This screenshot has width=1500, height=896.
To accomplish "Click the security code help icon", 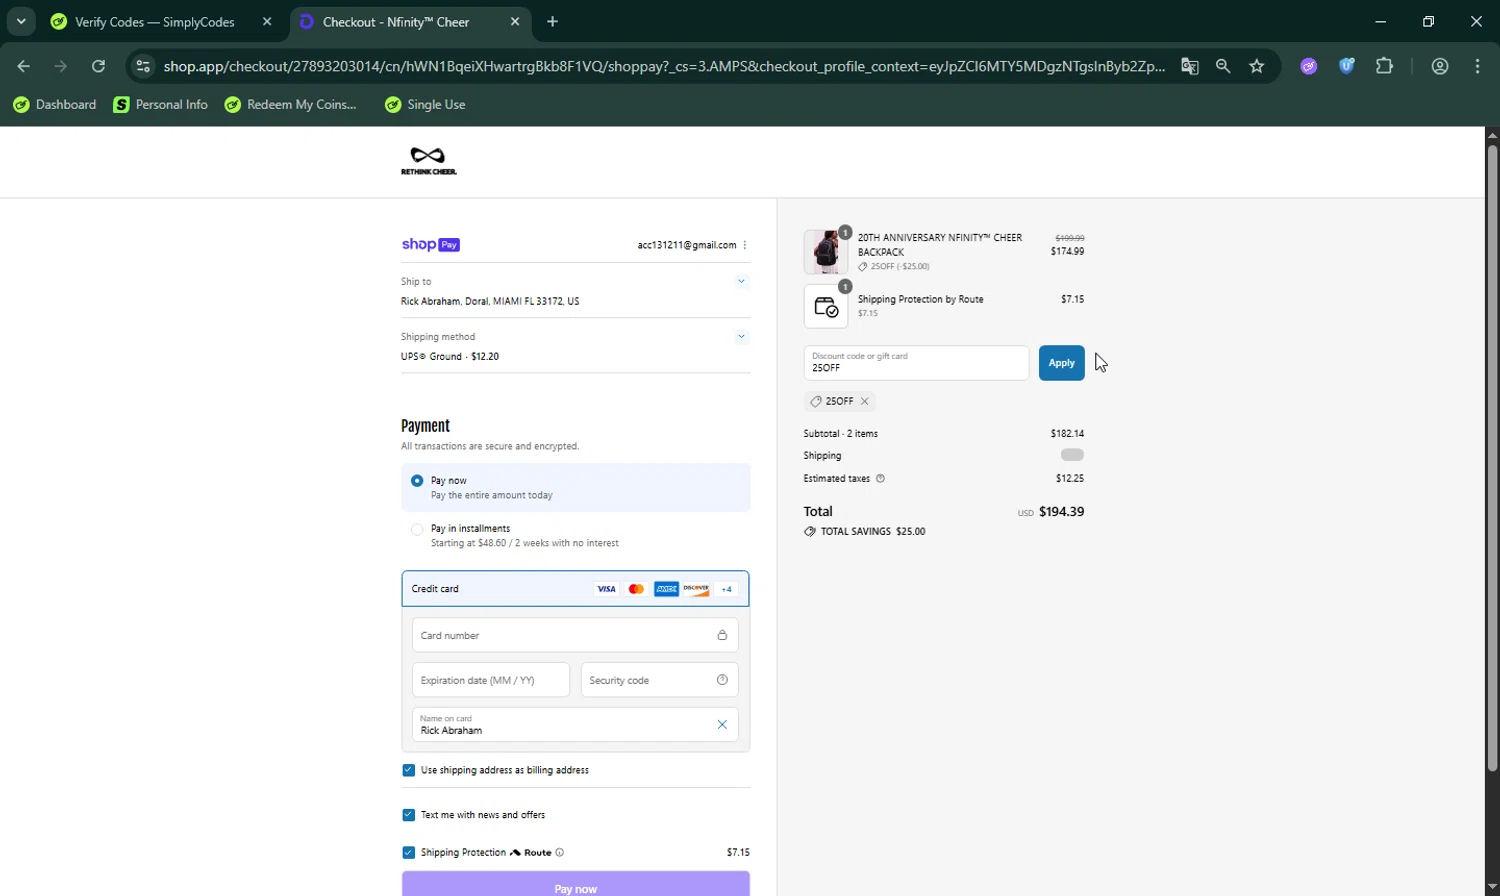I will (722, 680).
